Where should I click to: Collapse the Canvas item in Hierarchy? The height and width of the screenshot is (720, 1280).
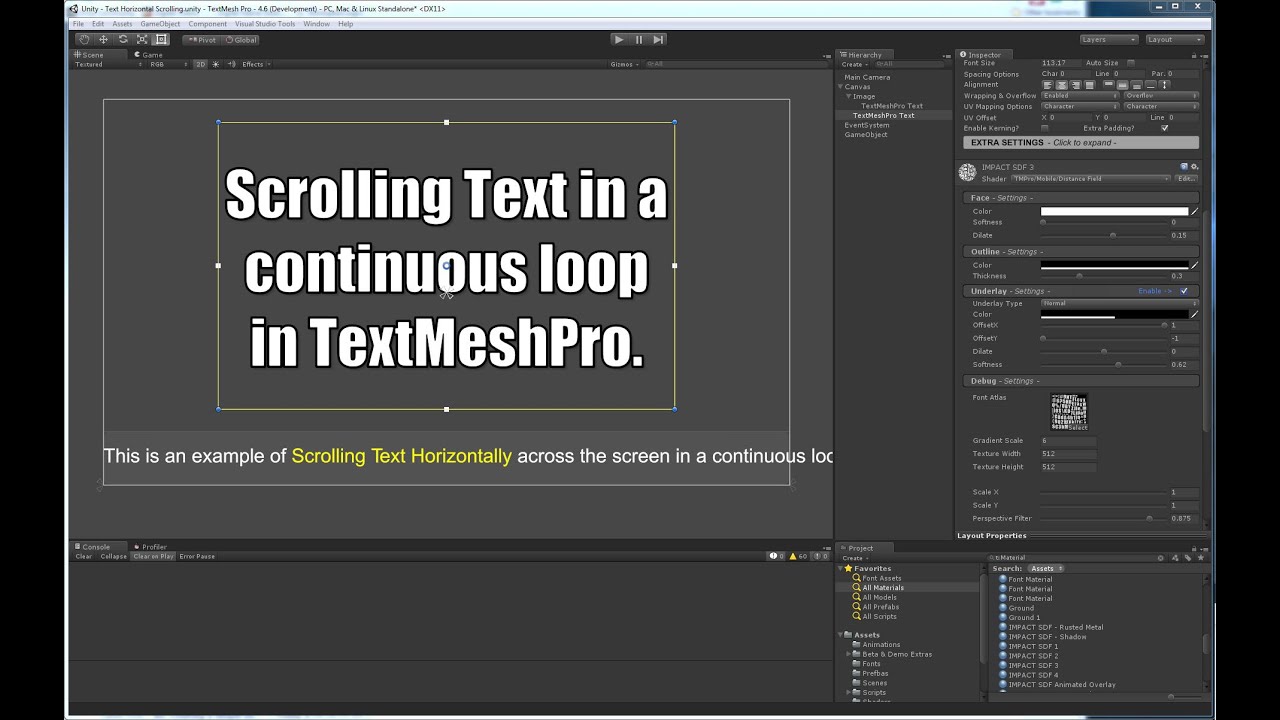point(841,87)
